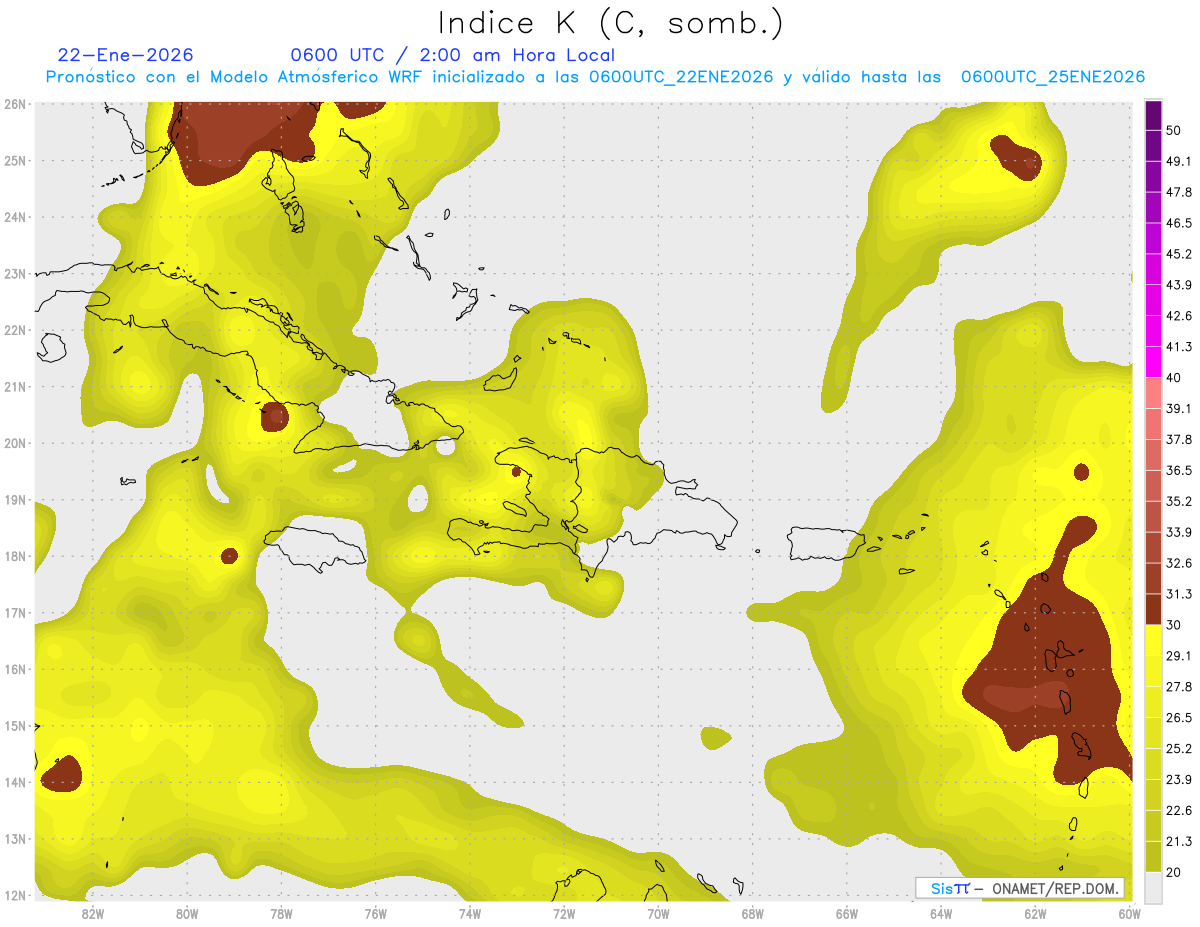The height and width of the screenshot is (927, 1200).
Task: Click the '29.1' color scale label
Action: (1178, 656)
